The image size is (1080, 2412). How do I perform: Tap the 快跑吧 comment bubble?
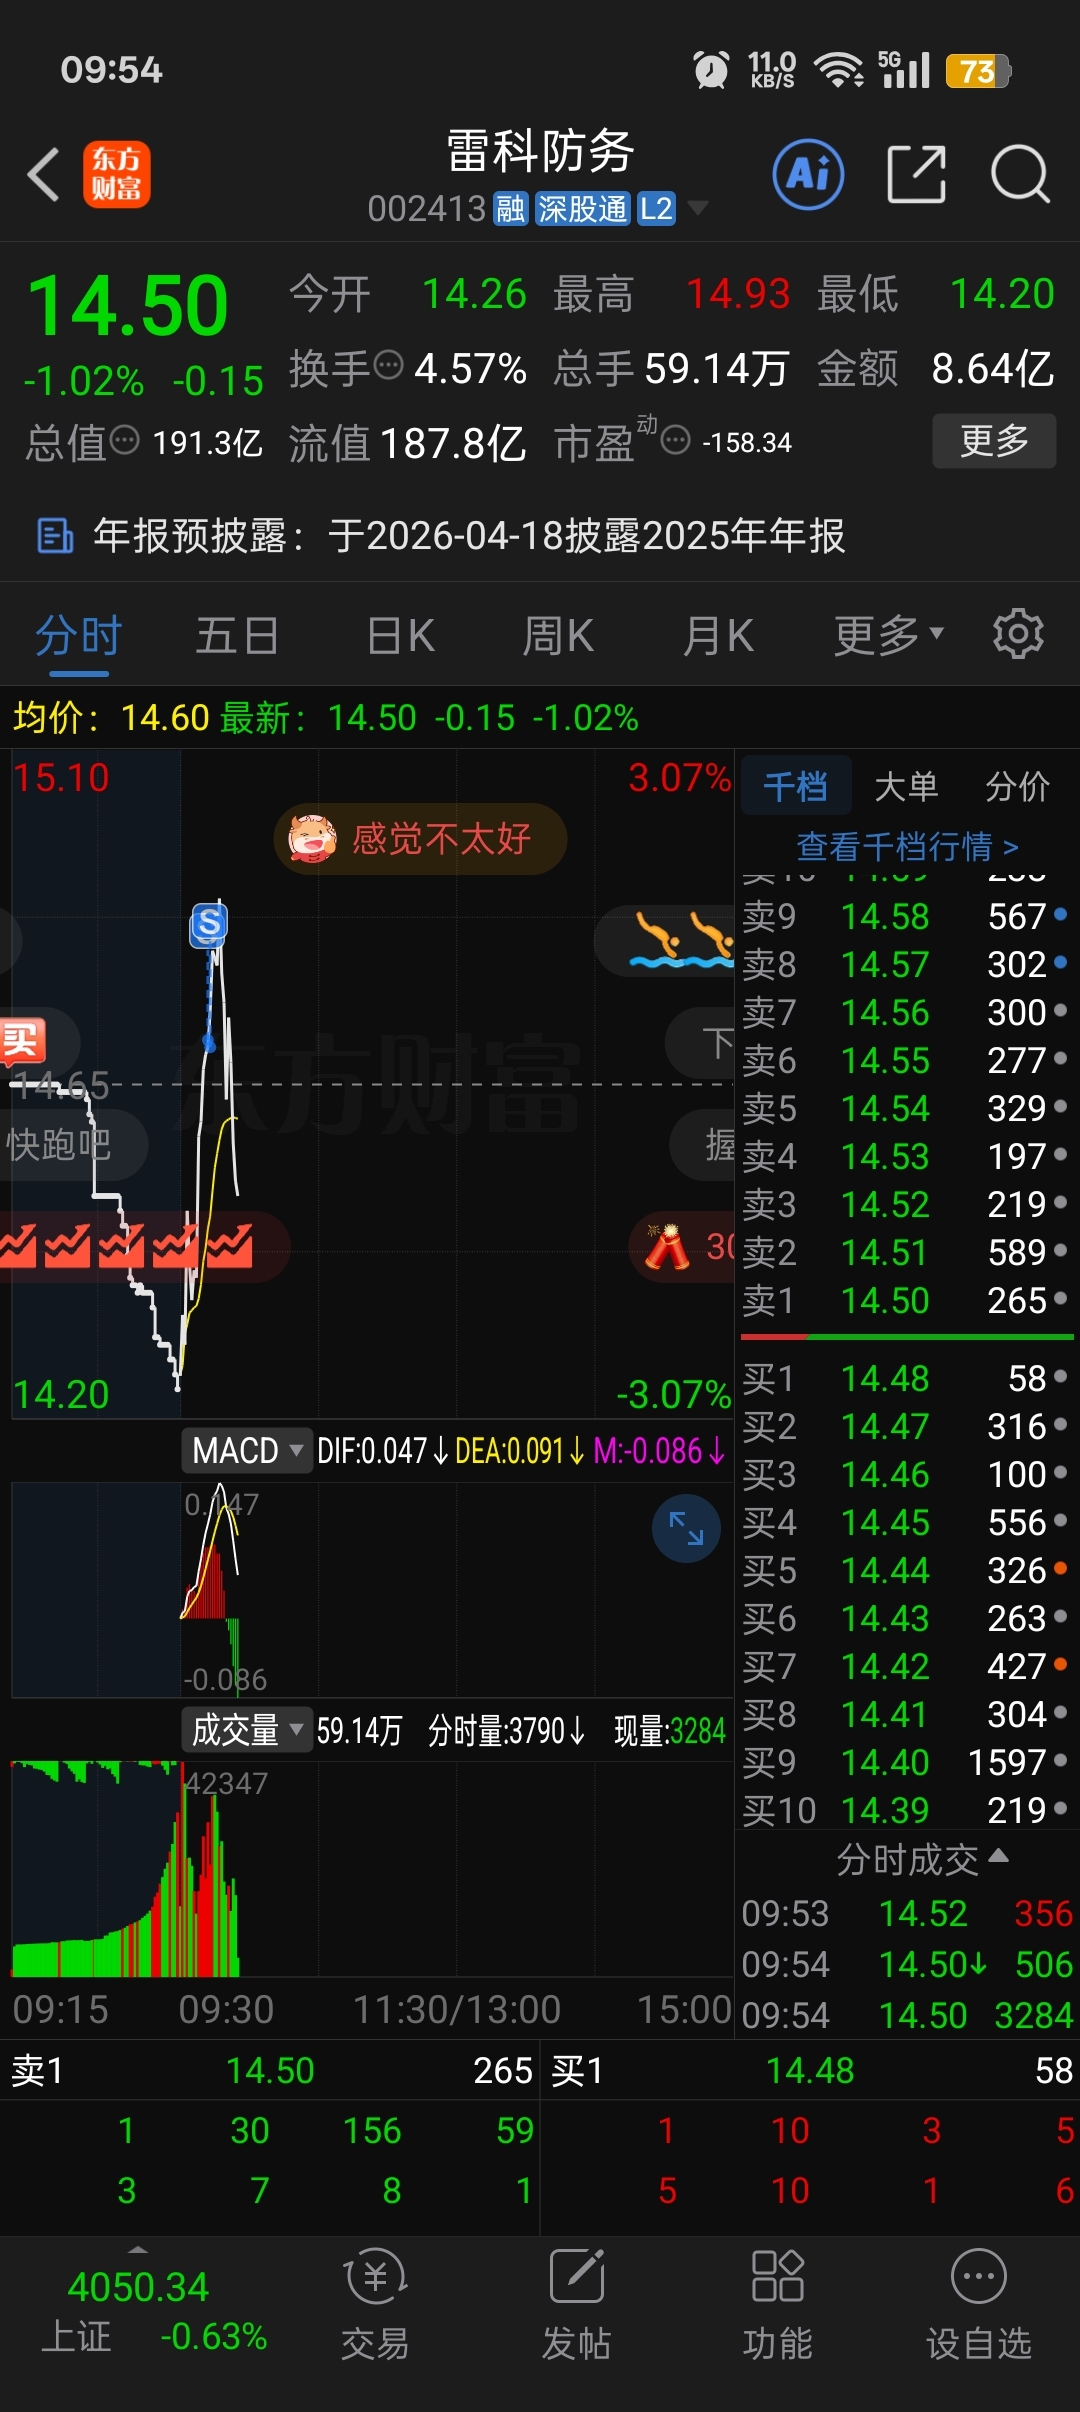[72, 1144]
